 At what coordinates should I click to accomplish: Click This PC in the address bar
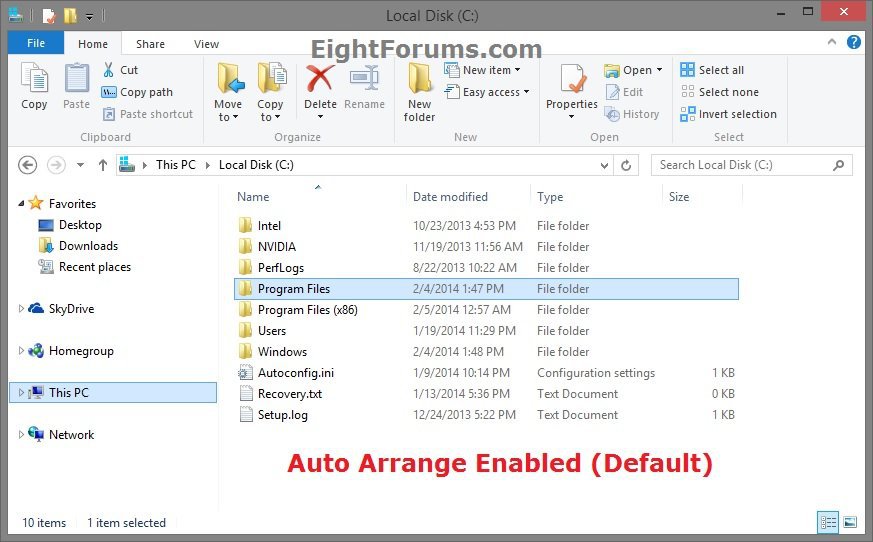[176, 165]
